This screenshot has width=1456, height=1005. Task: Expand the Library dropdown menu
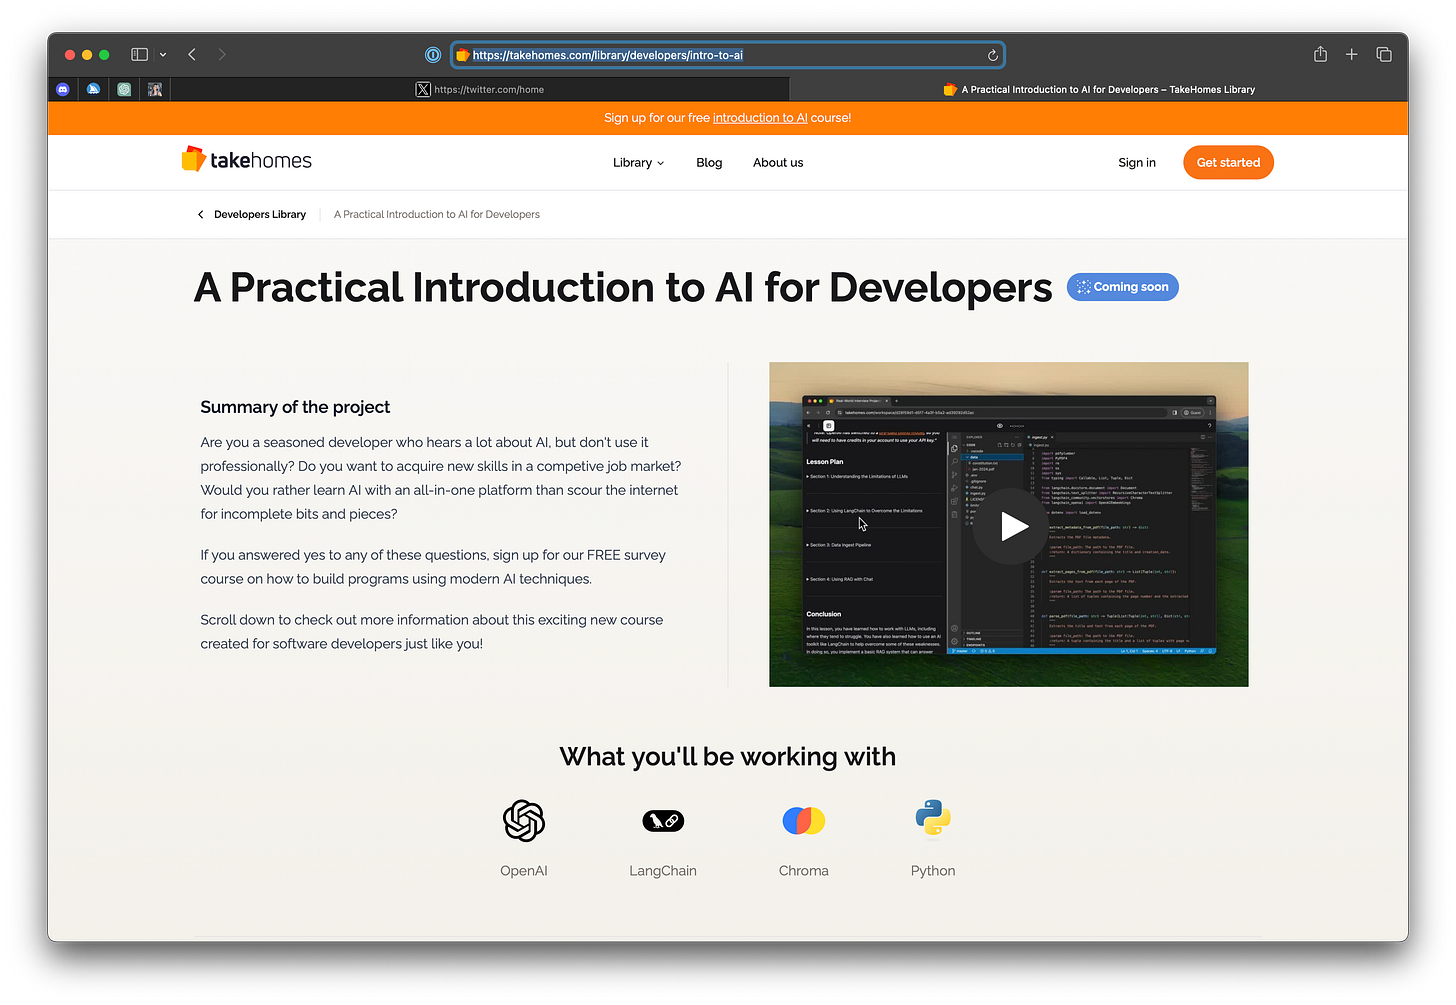(x=638, y=163)
